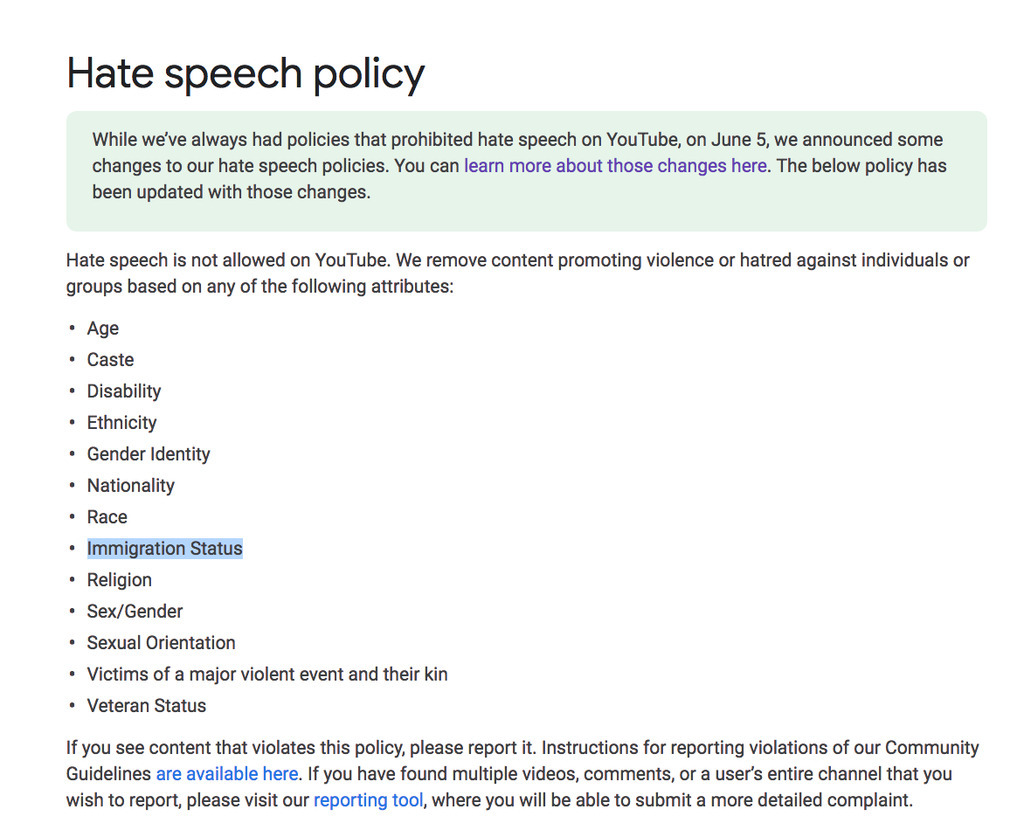Click the "Sexual Orientation" list item
The height and width of the screenshot is (837, 1024).
coord(161,643)
